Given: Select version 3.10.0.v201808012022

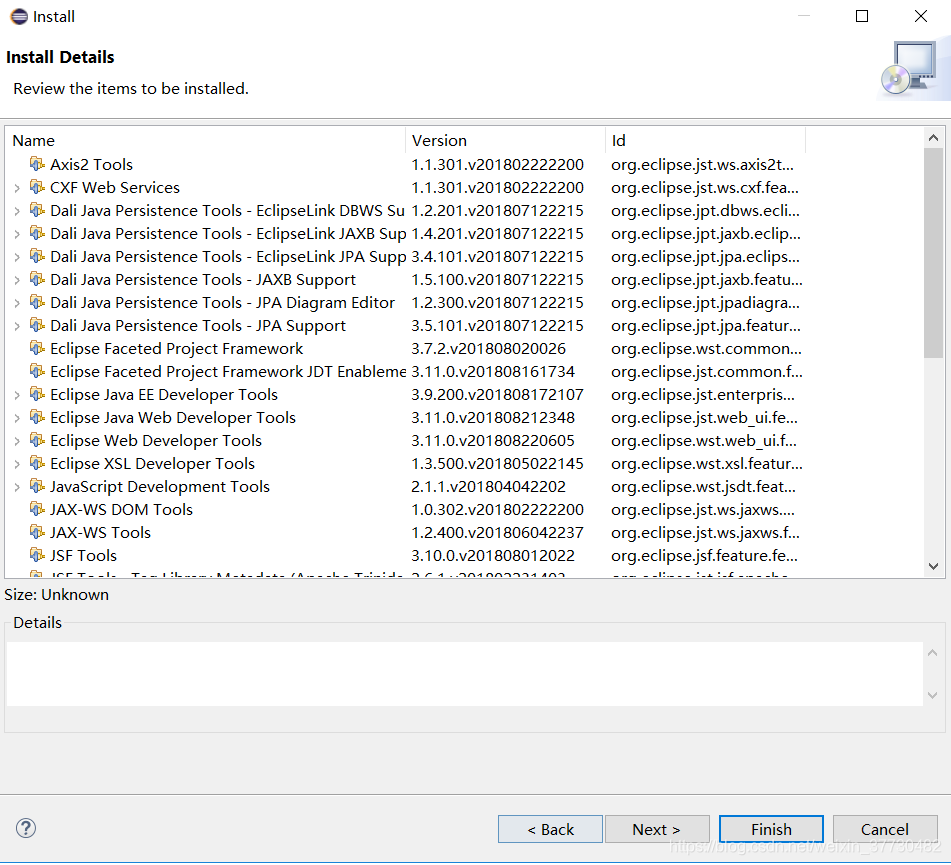Looking at the screenshot, I should (x=493, y=556).
